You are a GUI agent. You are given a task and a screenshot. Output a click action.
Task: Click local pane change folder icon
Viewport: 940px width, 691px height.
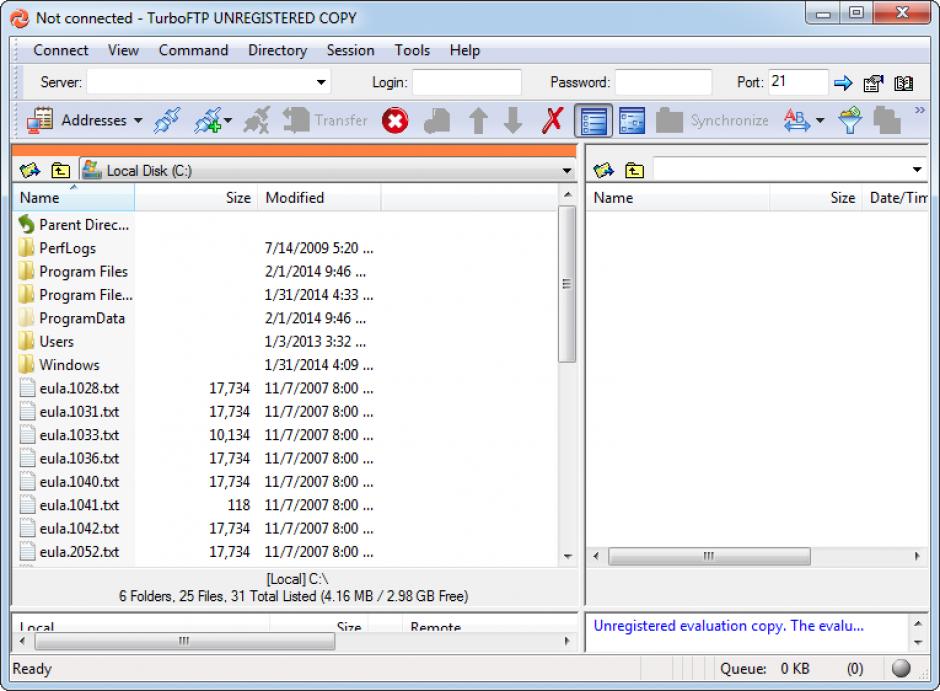(30, 171)
